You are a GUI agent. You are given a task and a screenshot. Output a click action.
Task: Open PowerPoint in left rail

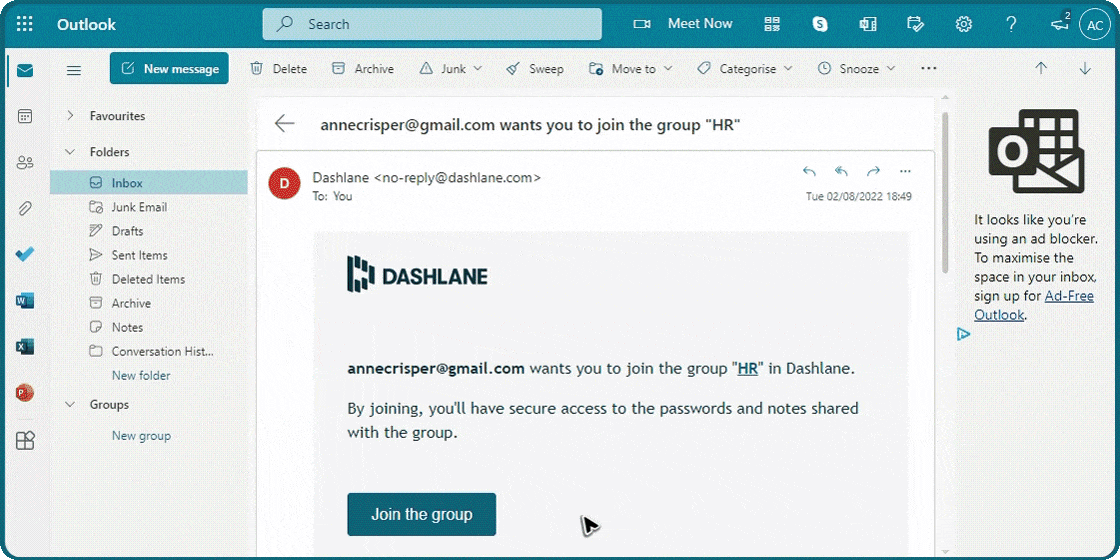(x=25, y=393)
